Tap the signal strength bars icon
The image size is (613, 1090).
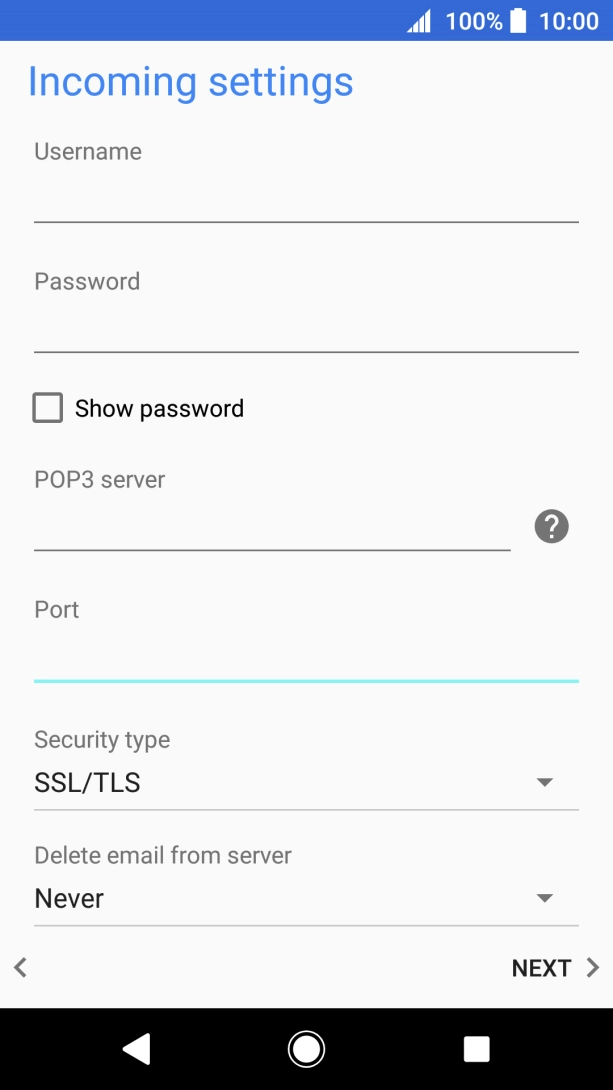click(x=417, y=20)
